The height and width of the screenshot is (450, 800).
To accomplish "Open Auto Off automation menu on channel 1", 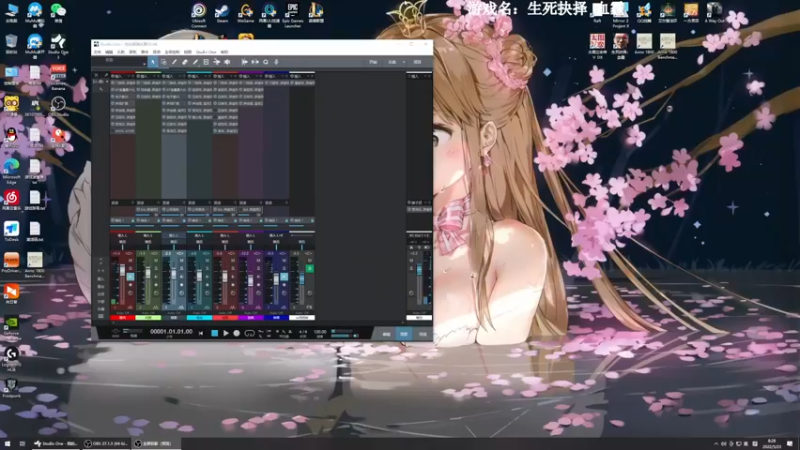I will click(x=122, y=313).
